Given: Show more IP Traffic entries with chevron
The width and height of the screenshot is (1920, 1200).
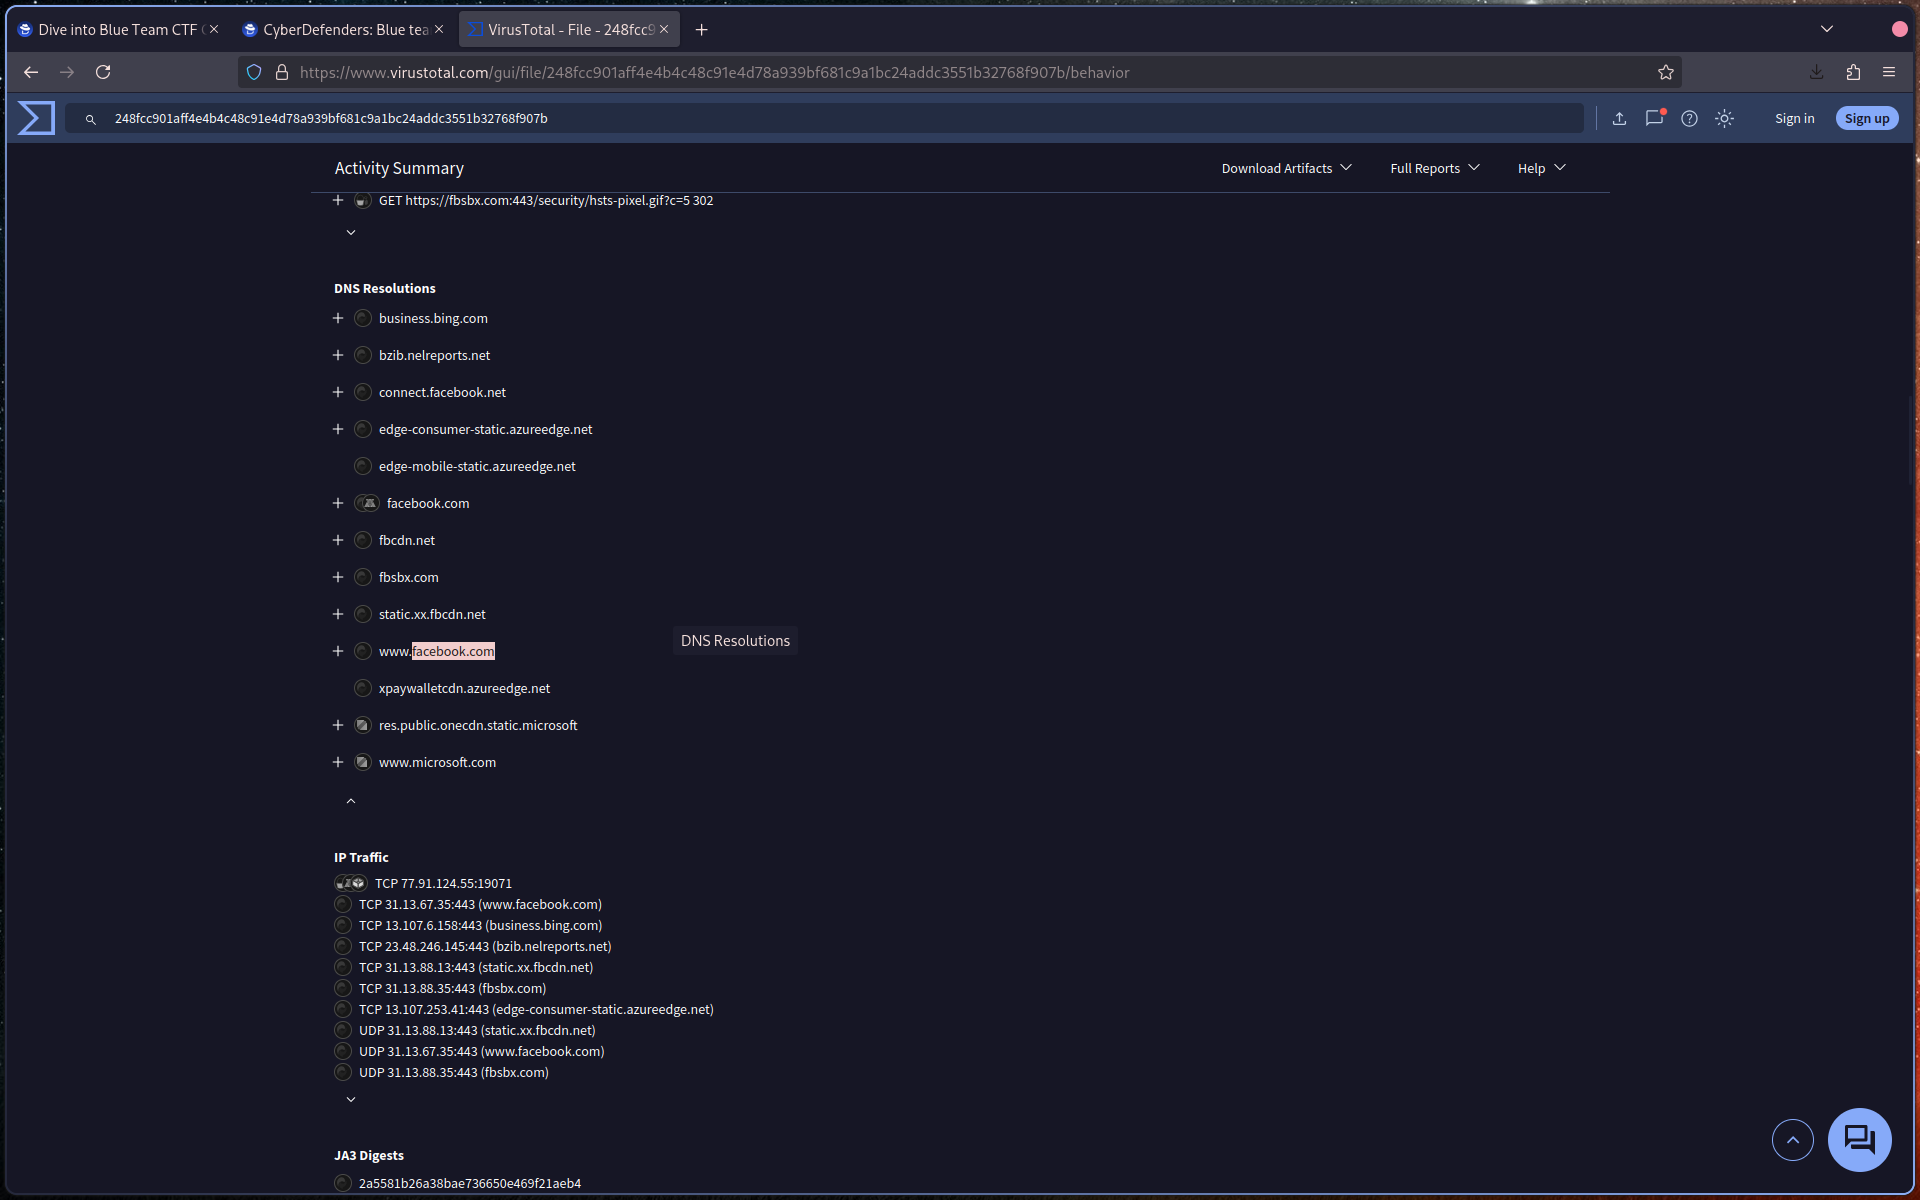Looking at the screenshot, I should 351,1099.
